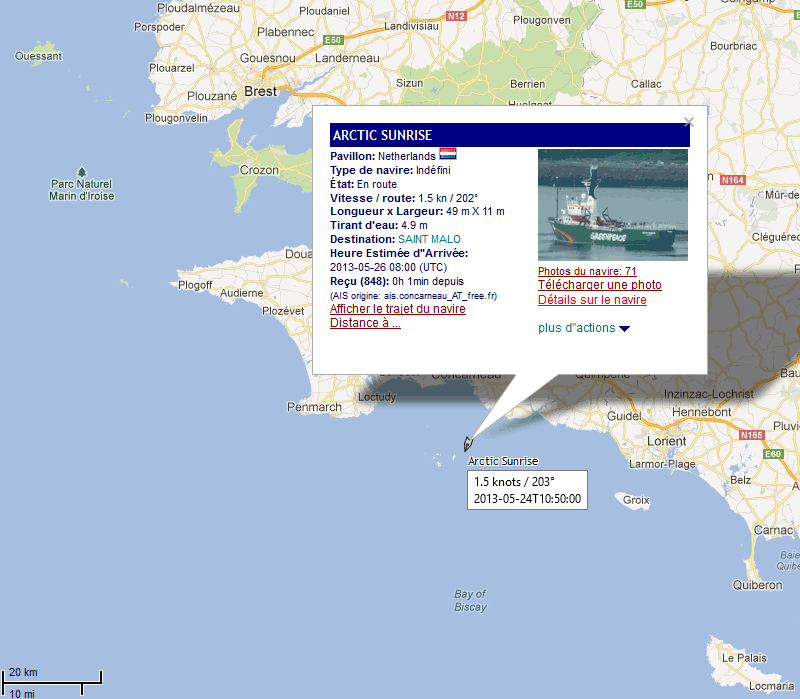This screenshot has width=800, height=699.
Task: Click the Locmaria label
Action: pyautogui.click(x=771, y=686)
